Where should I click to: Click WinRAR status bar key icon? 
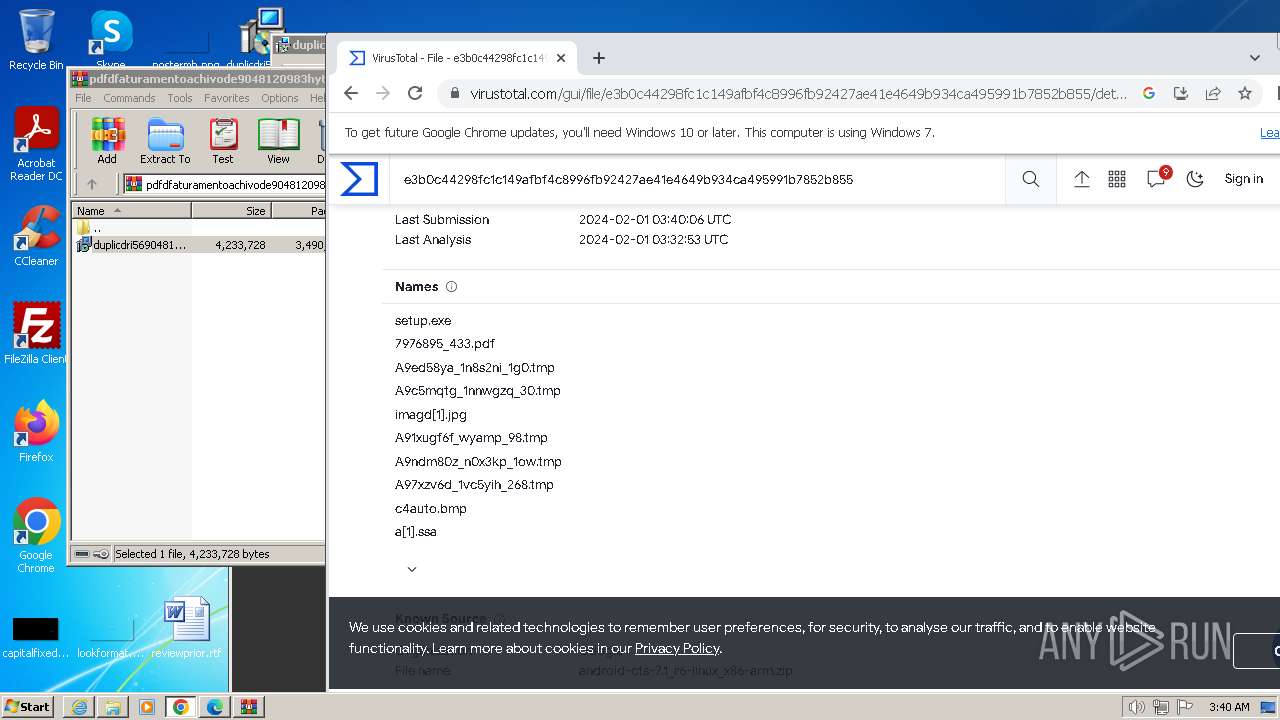[101, 554]
